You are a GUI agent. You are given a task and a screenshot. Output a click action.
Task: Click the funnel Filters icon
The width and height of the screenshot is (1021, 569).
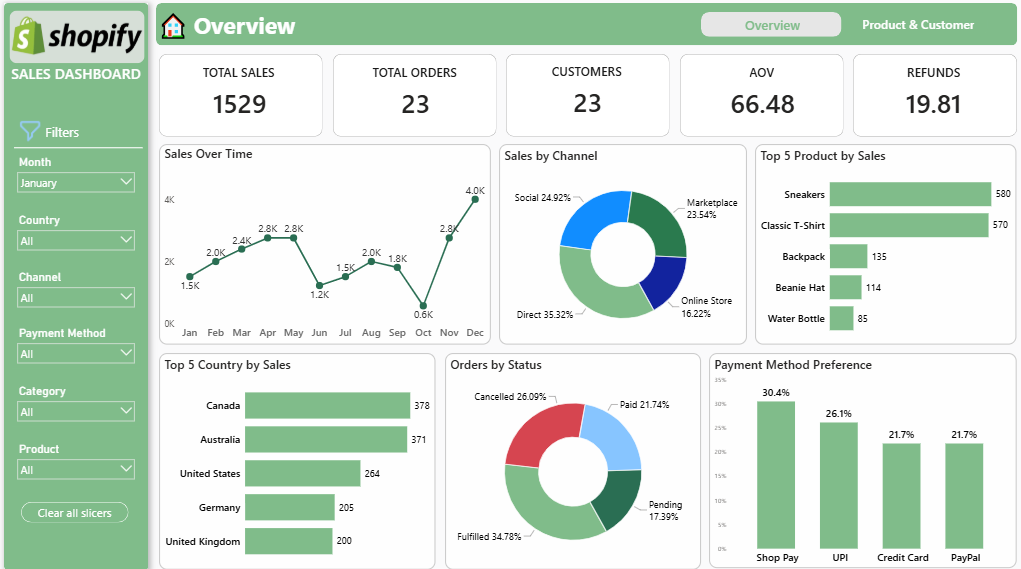29,131
